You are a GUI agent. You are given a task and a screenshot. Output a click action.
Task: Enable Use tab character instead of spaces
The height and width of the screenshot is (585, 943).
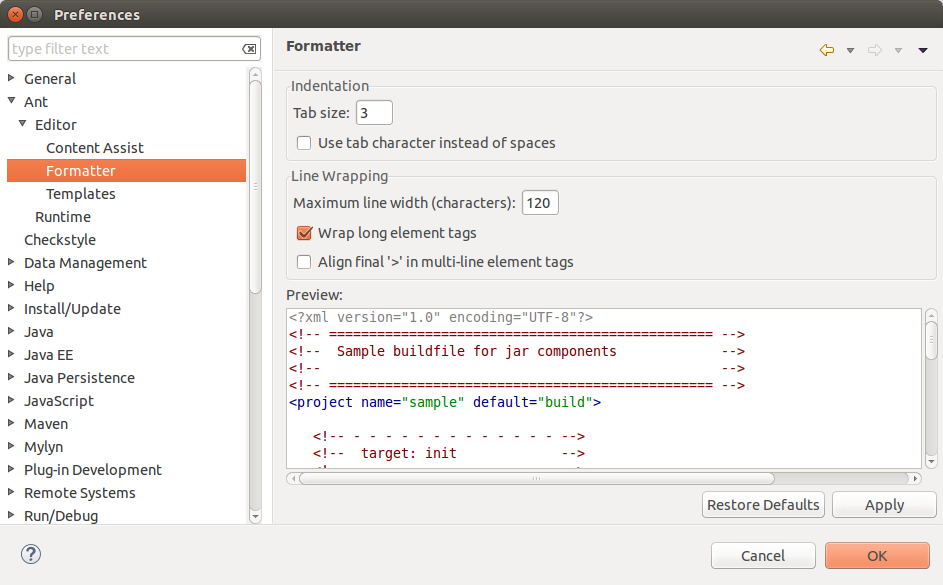coord(305,143)
